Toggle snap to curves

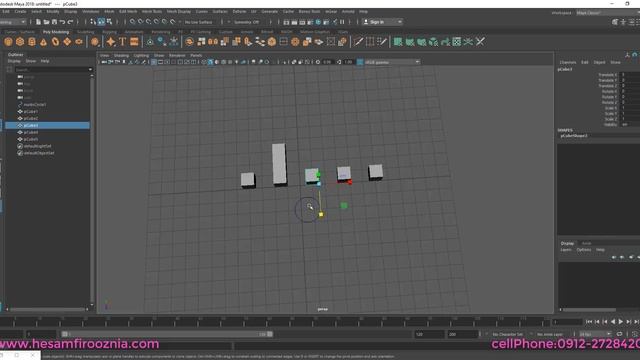pos(140,22)
